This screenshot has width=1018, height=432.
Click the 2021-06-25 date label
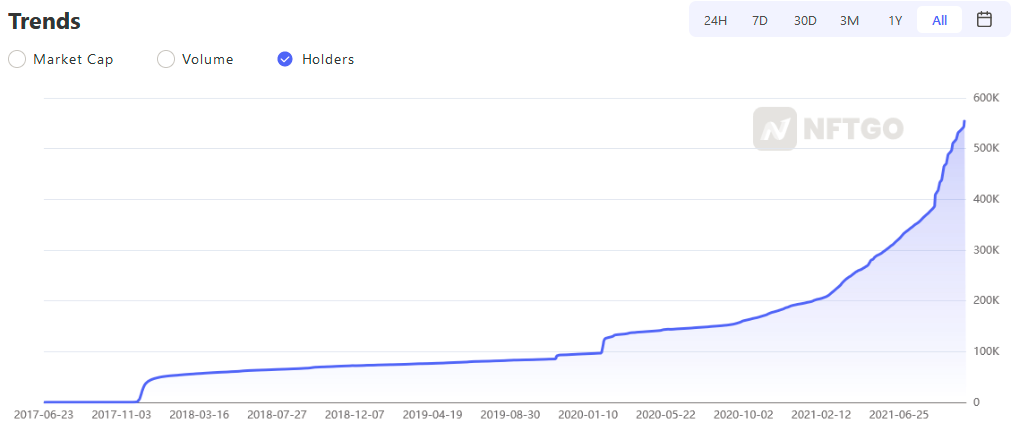pyautogui.click(x=899, y=414)
